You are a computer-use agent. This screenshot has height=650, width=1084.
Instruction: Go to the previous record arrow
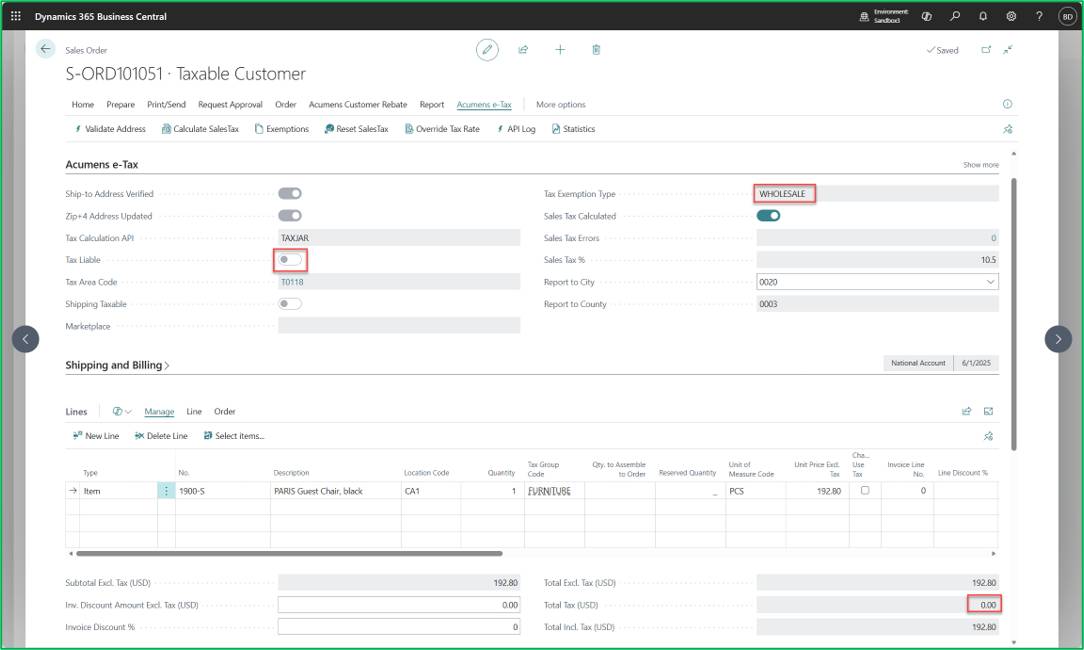[26, 339]
